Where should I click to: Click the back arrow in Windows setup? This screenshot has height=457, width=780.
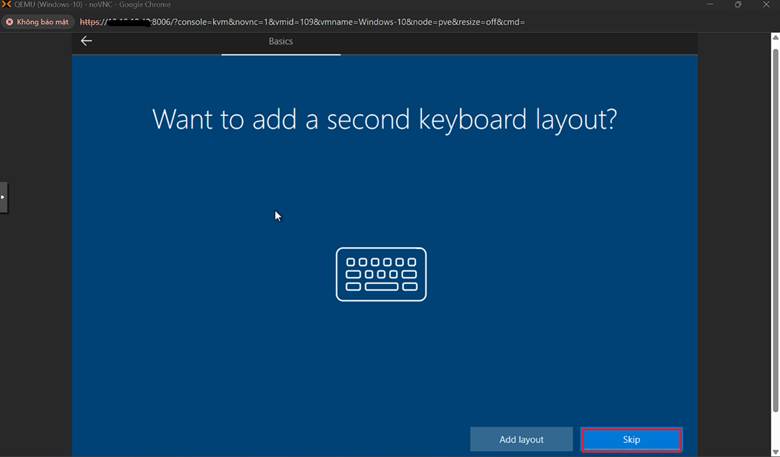[86, 41]
